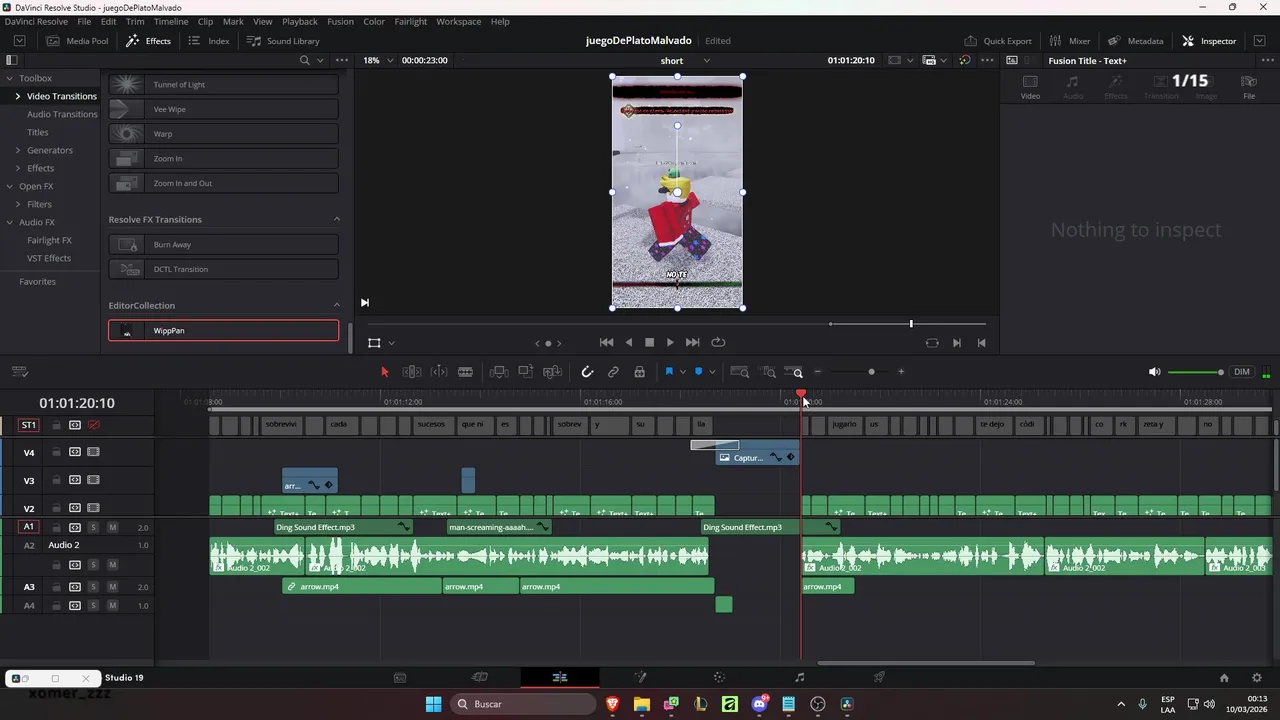
Task: Open the Sound Library panel
Action: pos(283,41)
